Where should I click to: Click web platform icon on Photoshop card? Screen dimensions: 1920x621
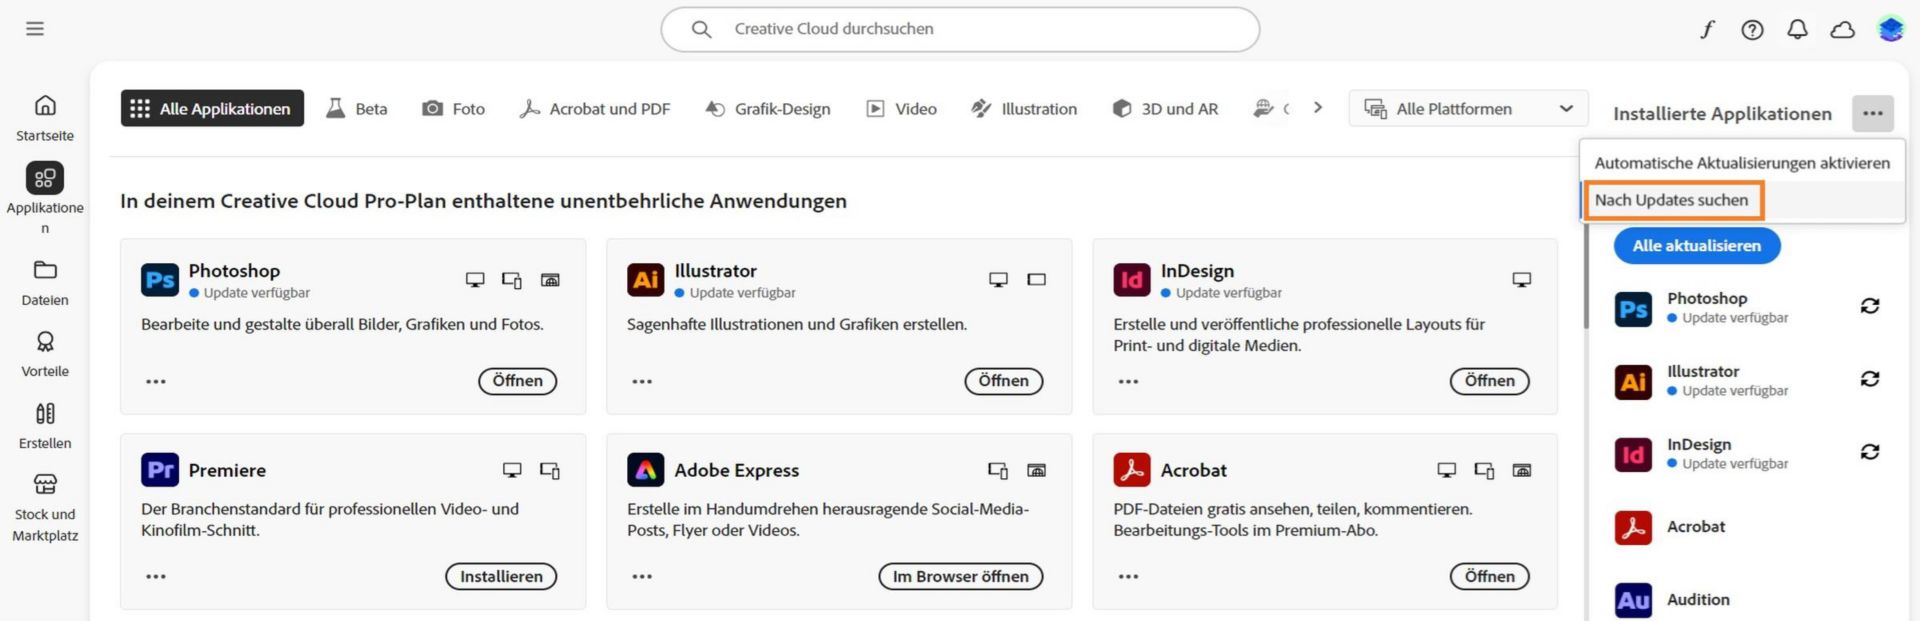pyautogui.click(x=550, y=280)
